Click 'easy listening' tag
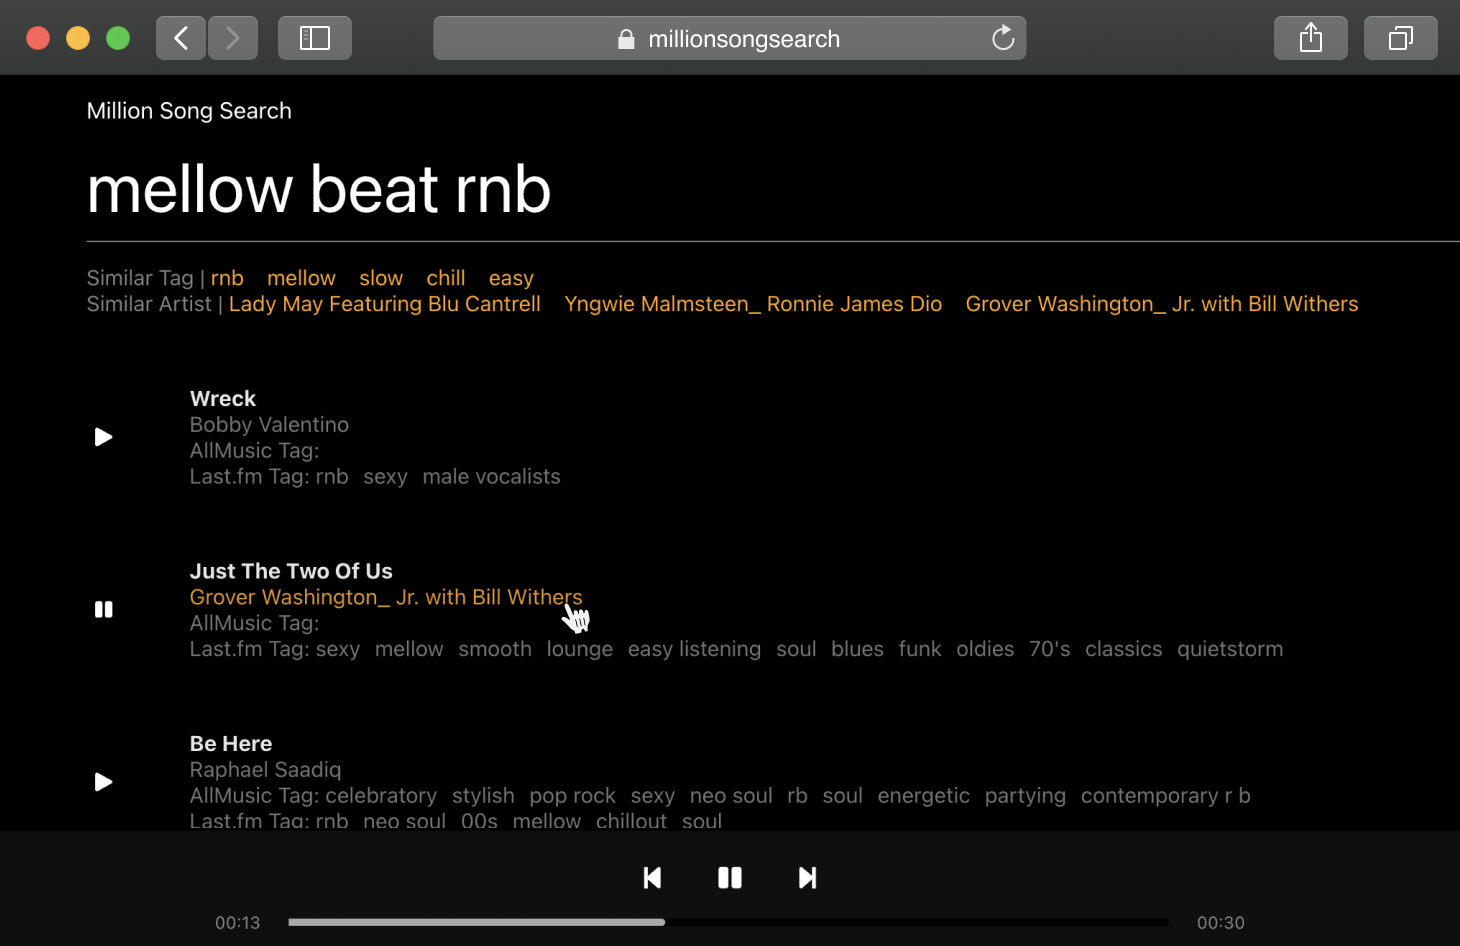Viewport: 1460px width, 946px height. click(x=694, y=650)
